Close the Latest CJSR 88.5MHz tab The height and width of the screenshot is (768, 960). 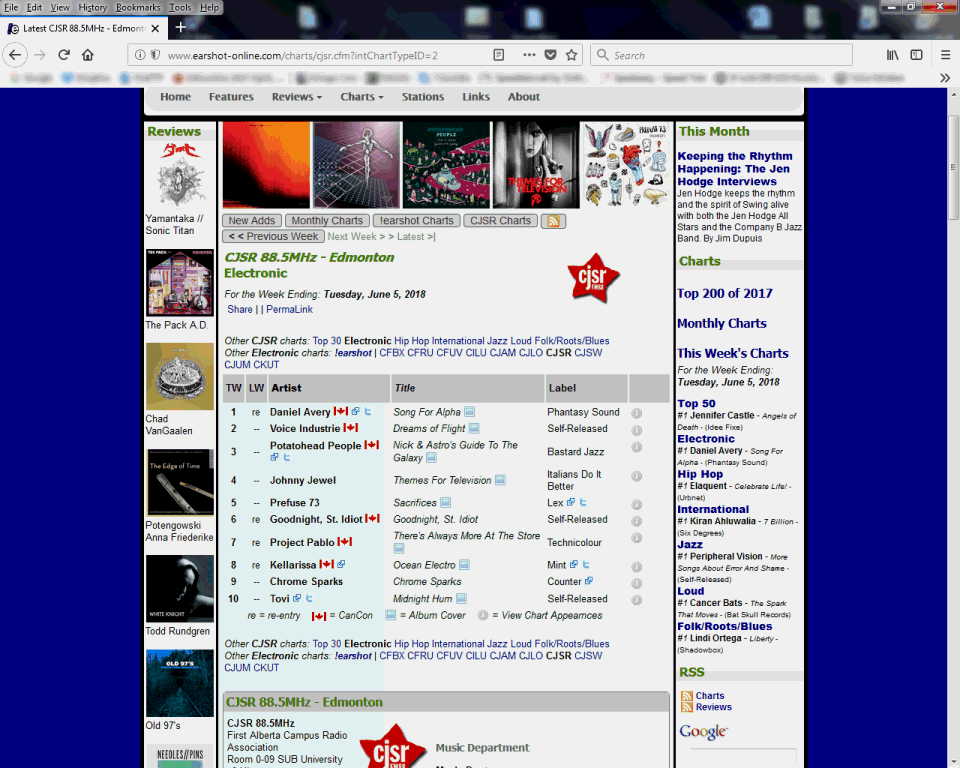click(156, 28)
